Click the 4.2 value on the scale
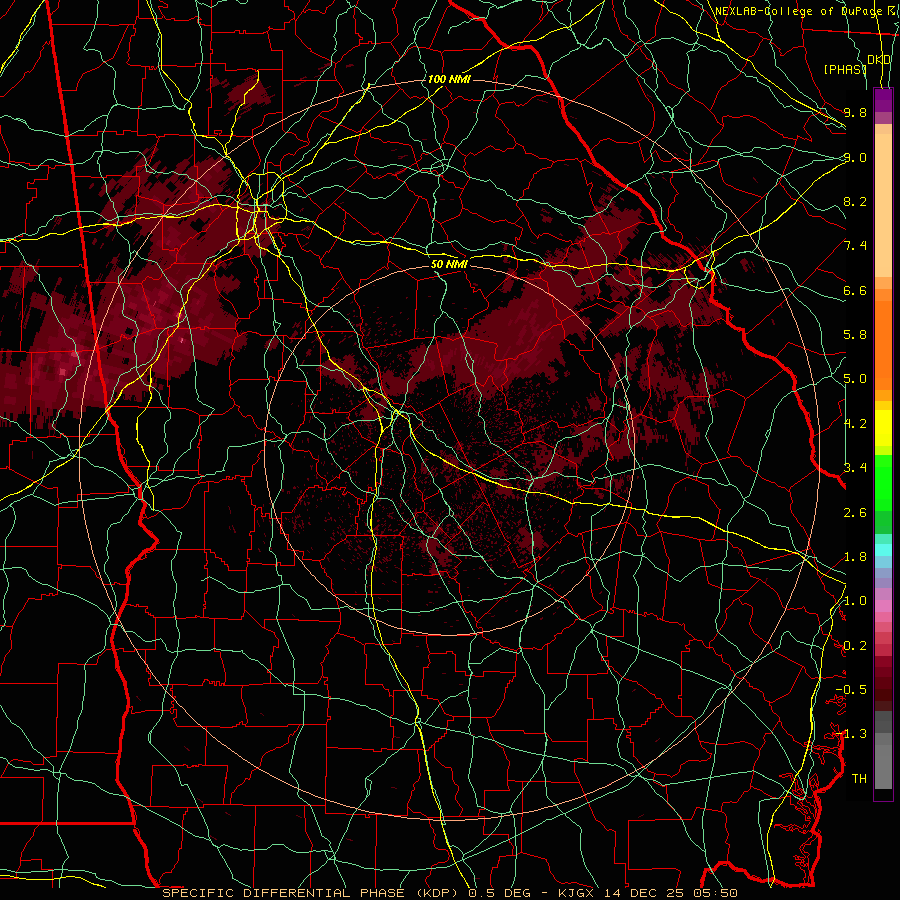Image resolution: width=900 pixels, height=900 pixels. pos(855,424)
